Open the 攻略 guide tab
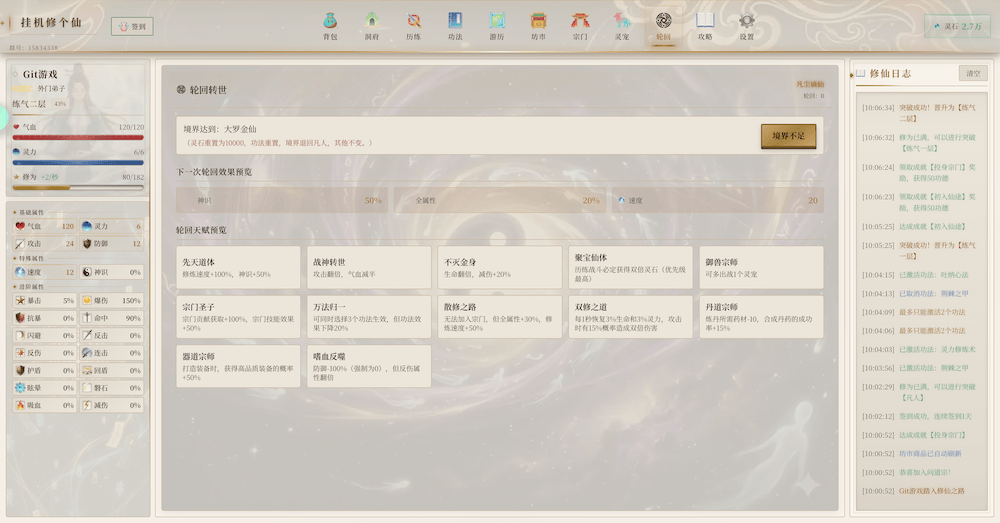1000x523 pixels. click(x=705, y=25)
